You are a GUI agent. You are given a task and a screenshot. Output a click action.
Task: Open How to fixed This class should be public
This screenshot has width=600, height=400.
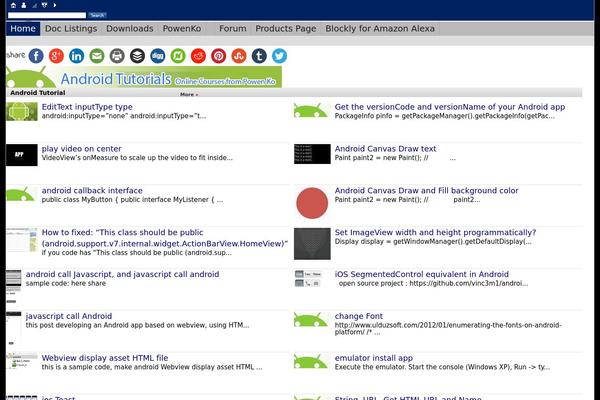tap(165, 238)
